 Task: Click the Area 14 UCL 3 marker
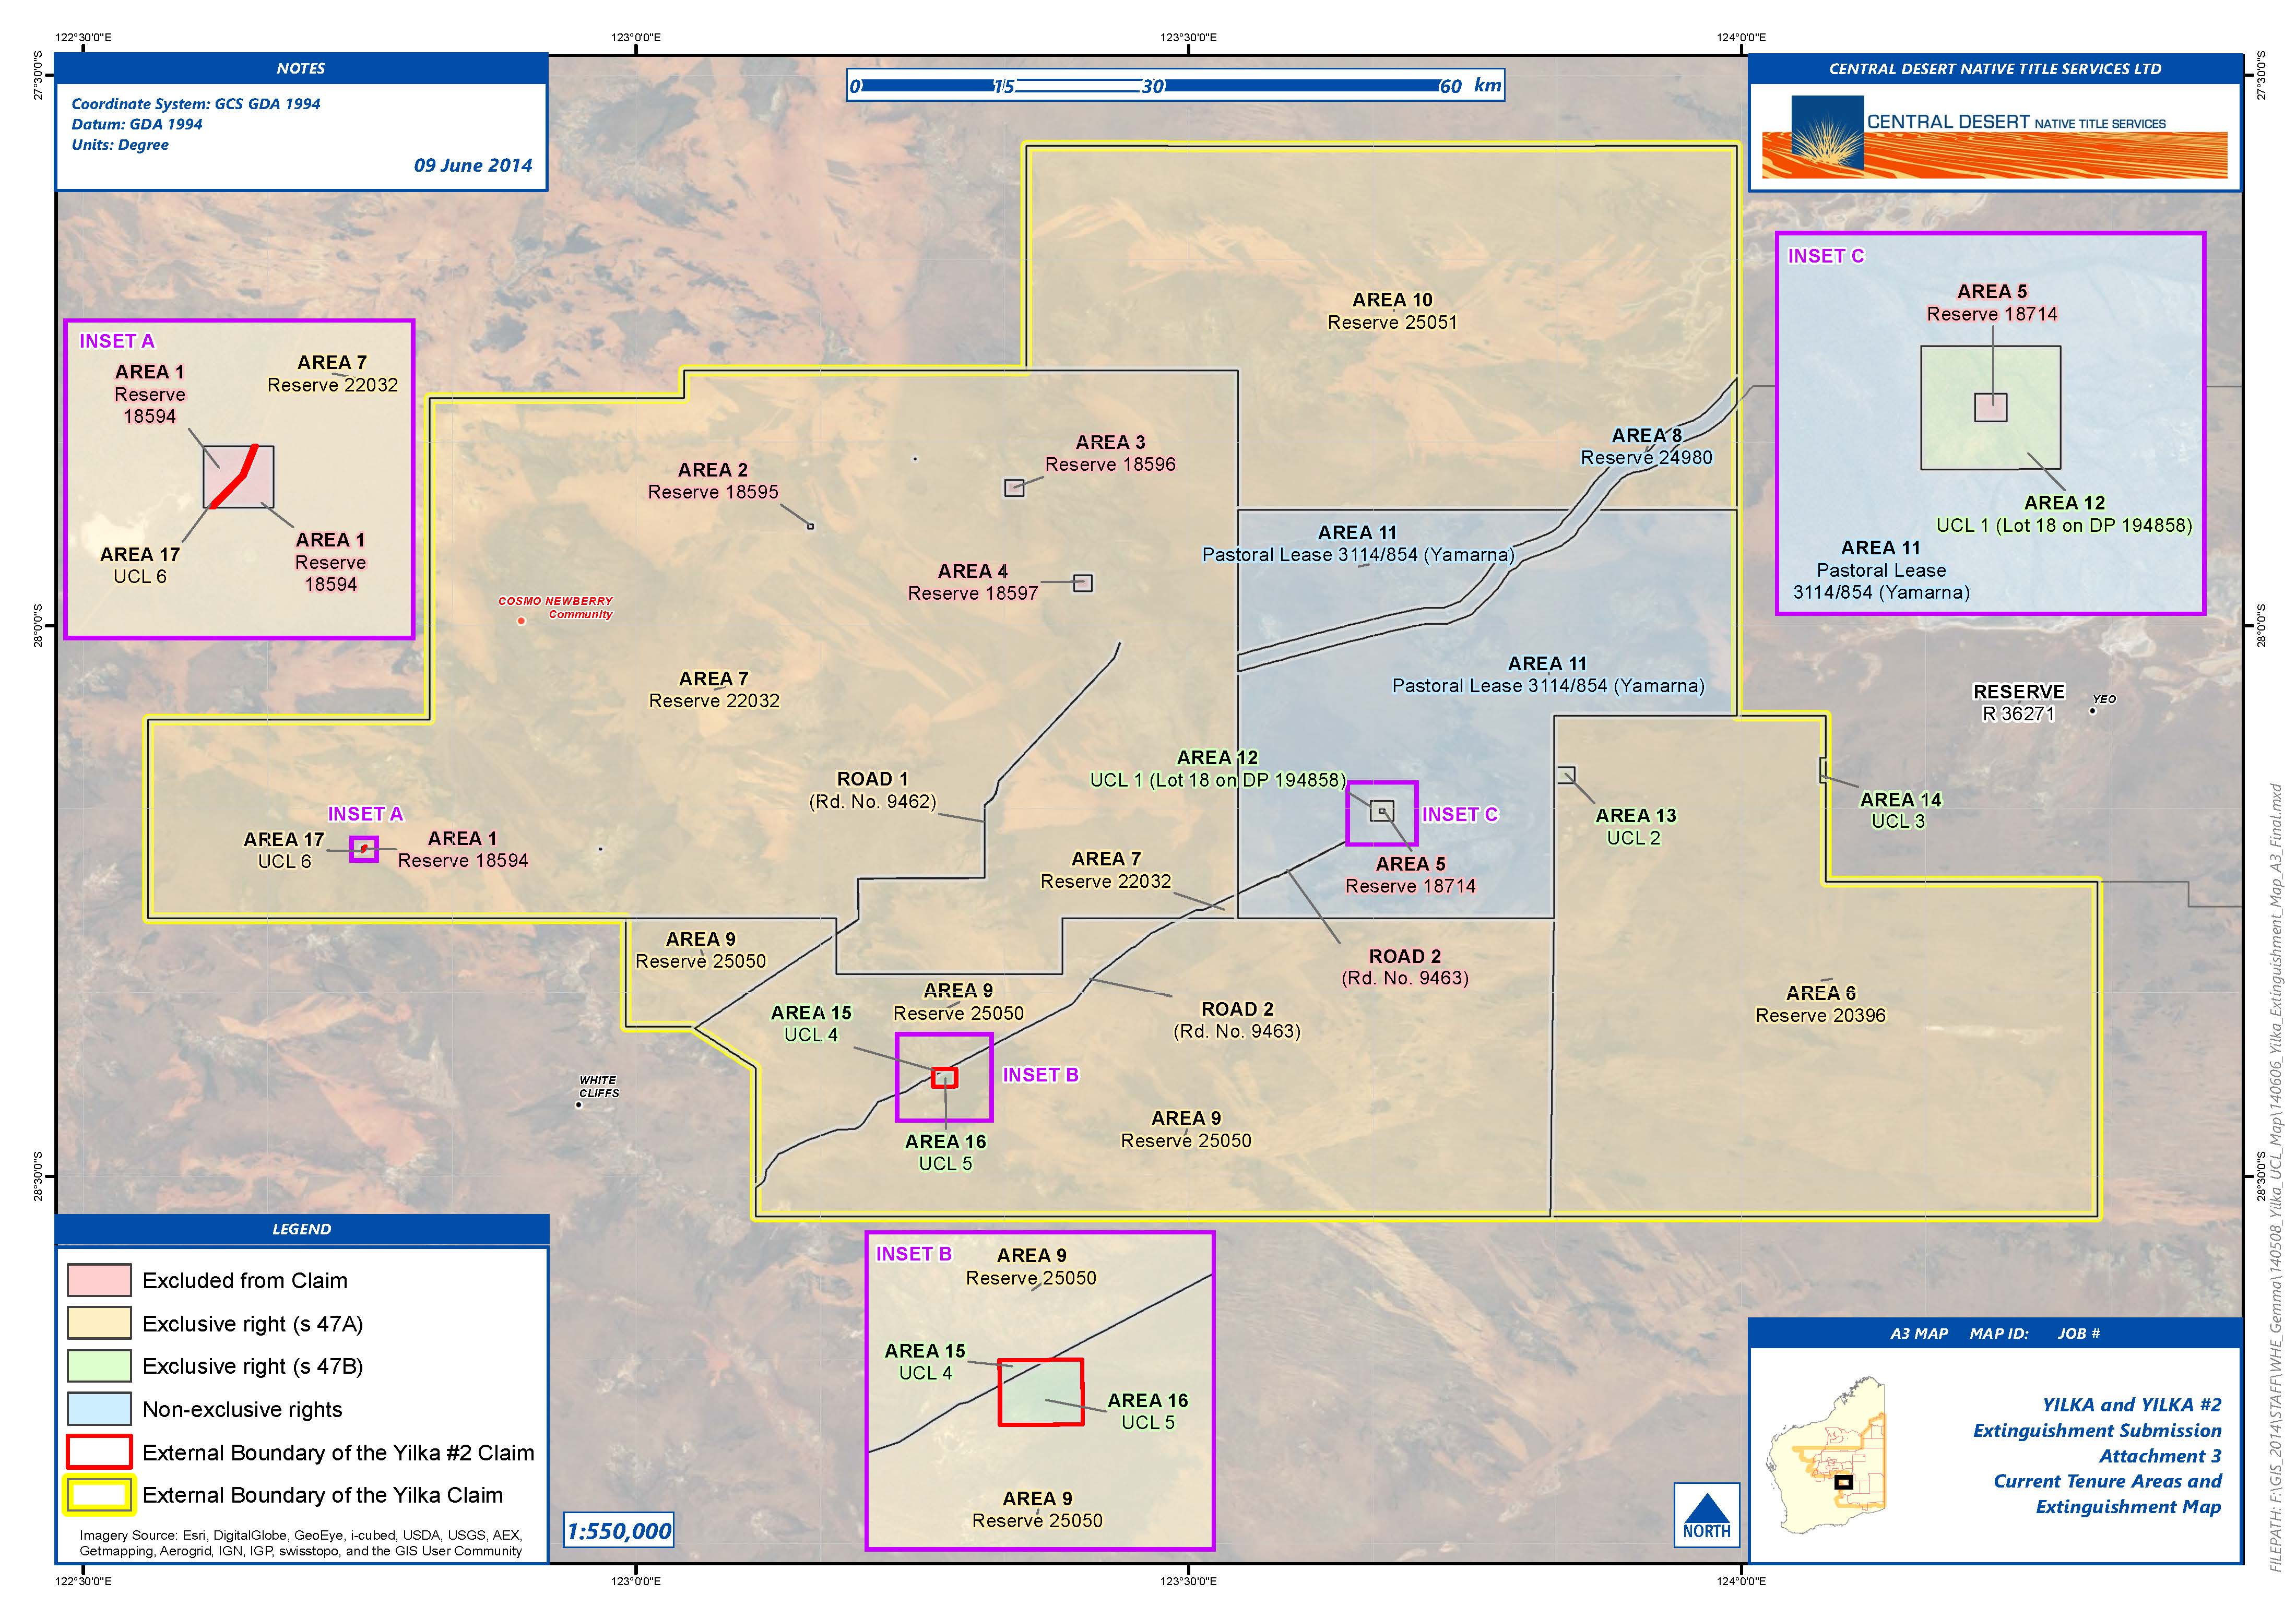1823,770
